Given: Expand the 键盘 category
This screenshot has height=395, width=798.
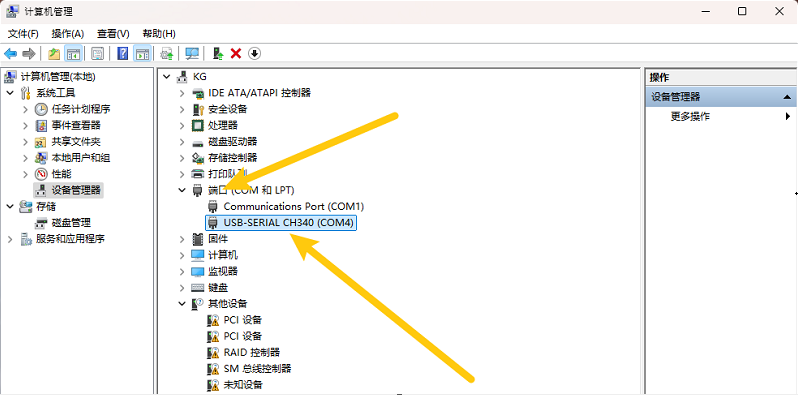Looking at the screenshot, I should [x=182, y=288].
